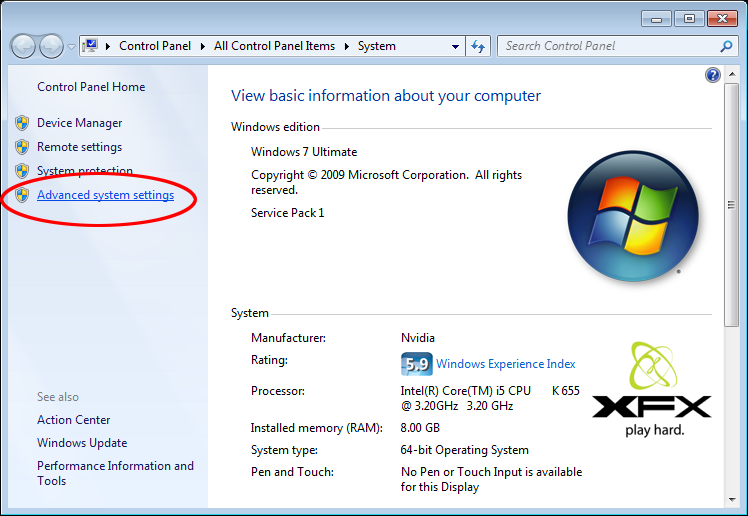Expand arrow after All Control Panel Items
748x516 pixels.
point(347,46)
